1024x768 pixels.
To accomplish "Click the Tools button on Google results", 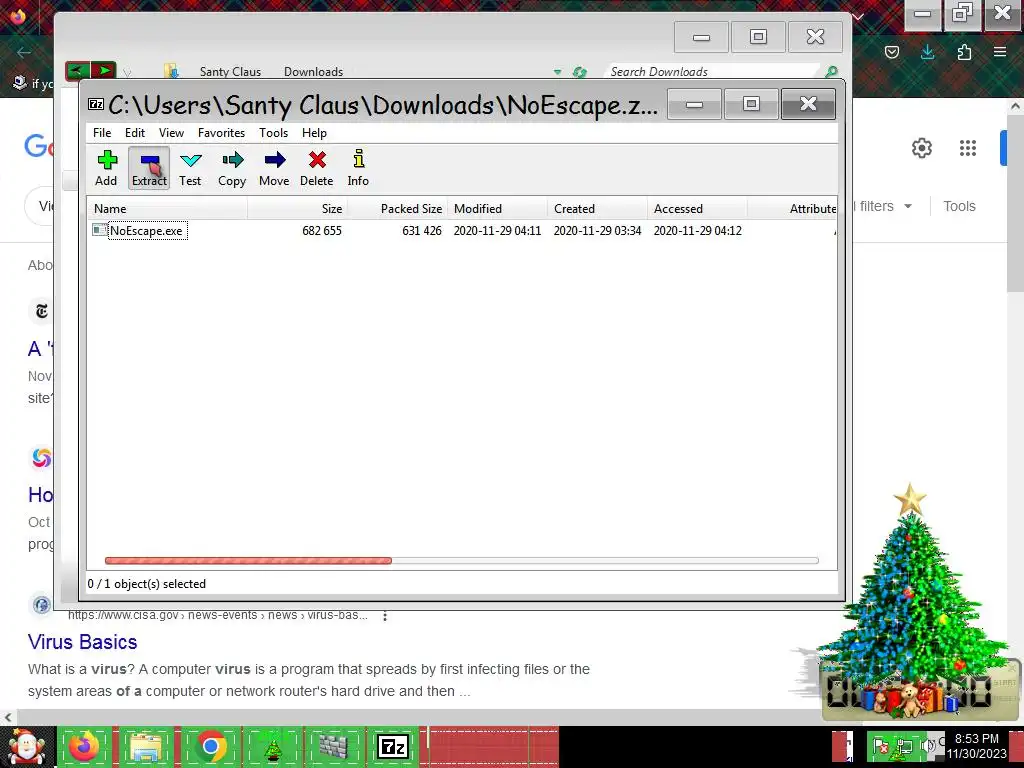I will 959,206.
